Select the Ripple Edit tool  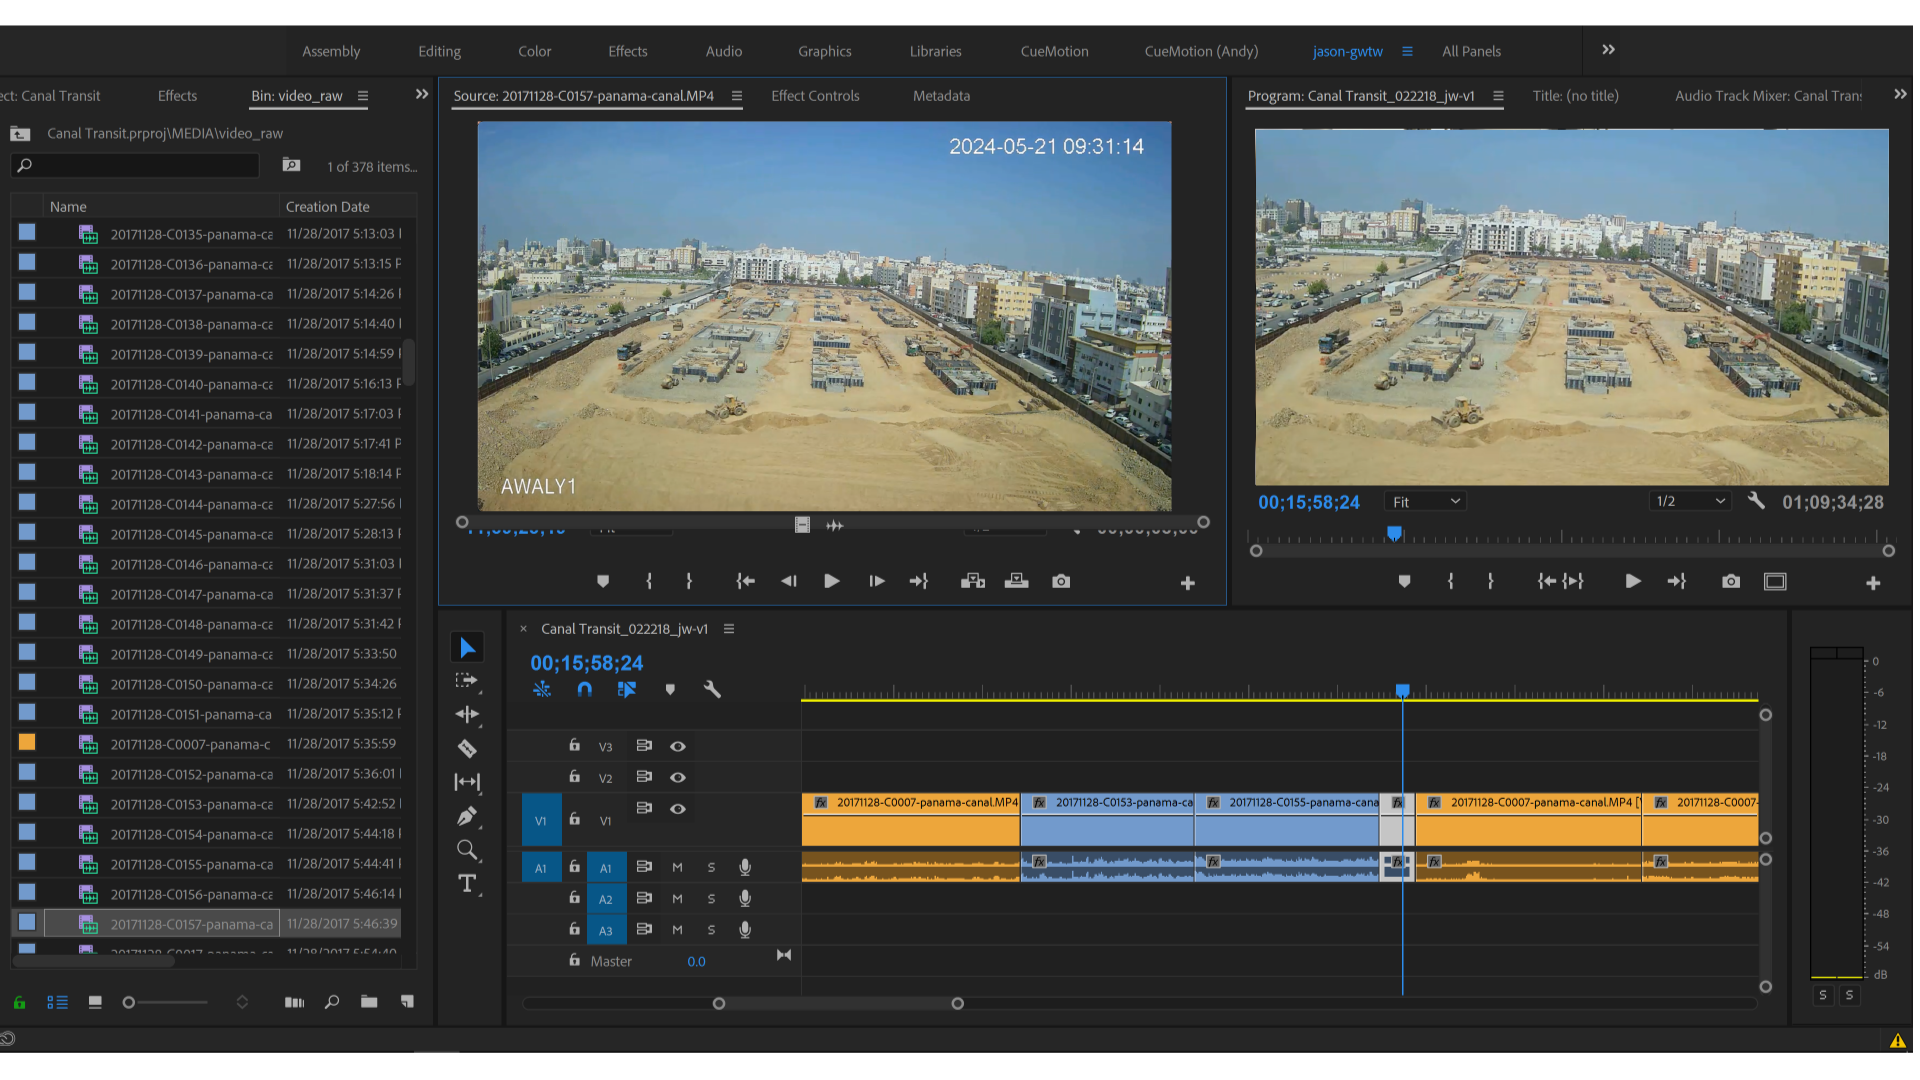tap(467, 714)
